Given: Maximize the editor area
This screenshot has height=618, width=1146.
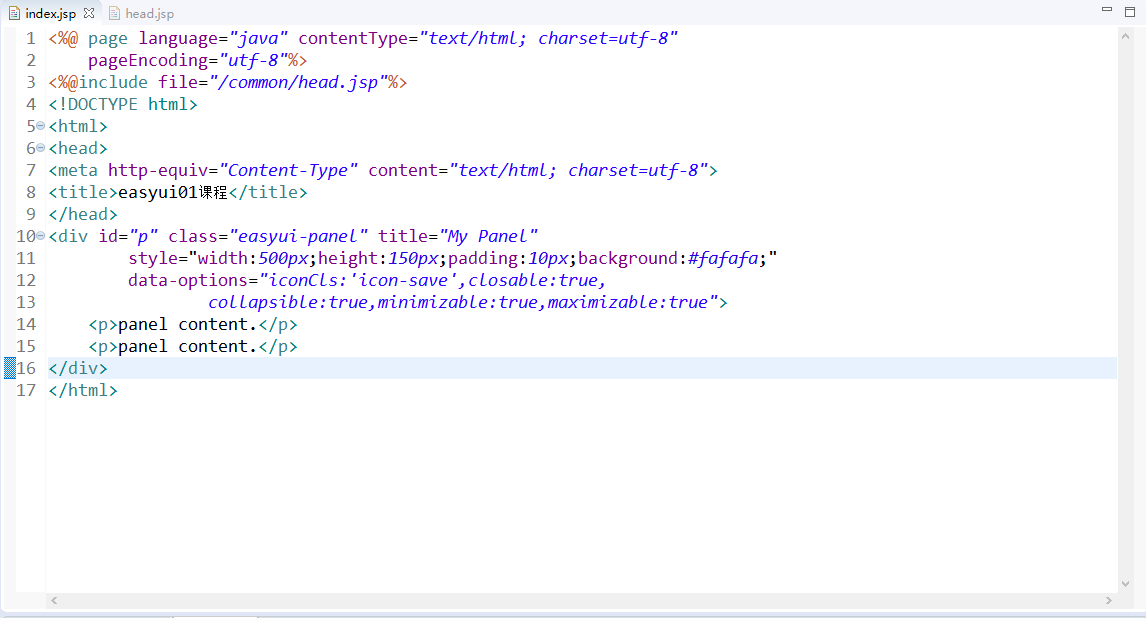Looking at the screenshot, I should click(1130, 12).
